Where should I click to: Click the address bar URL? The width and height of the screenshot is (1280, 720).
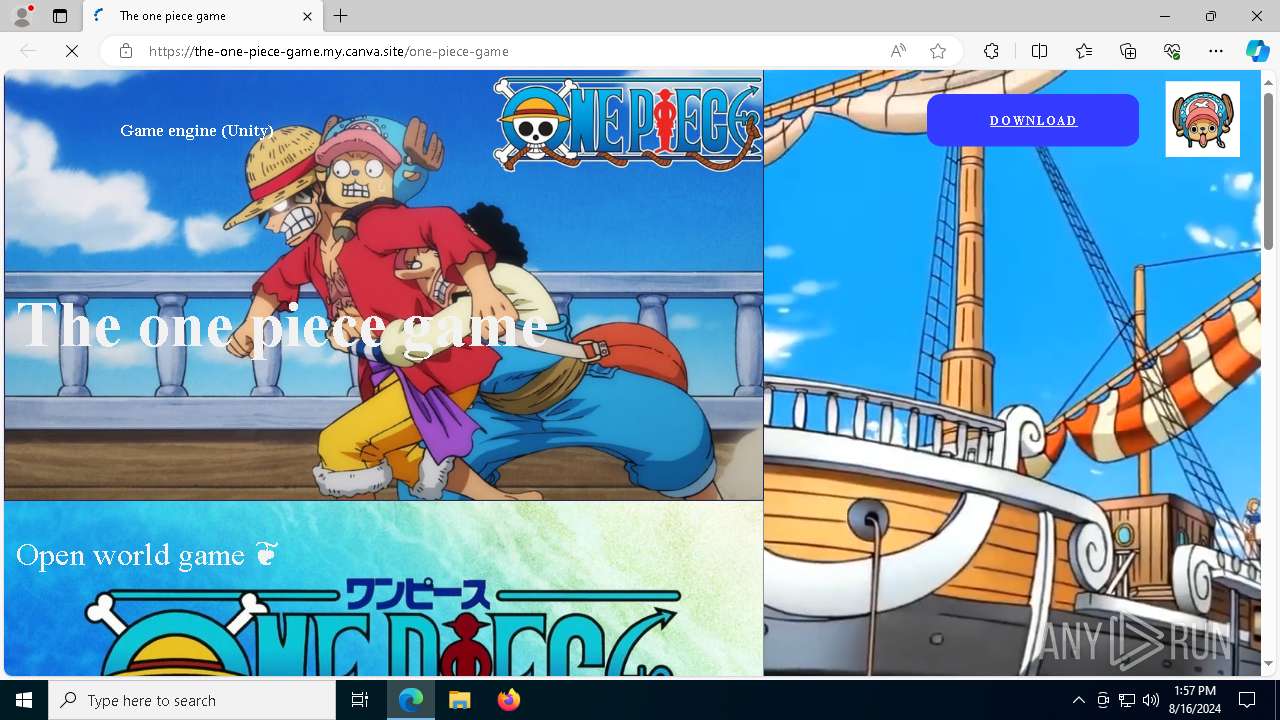329,51
